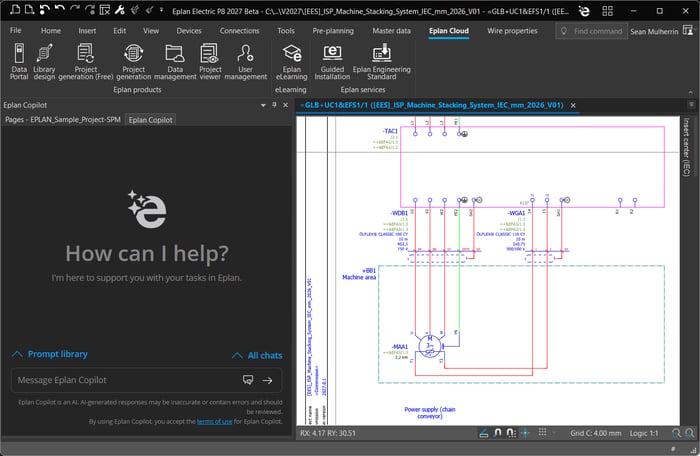The height and width of the screenshot is (456, 700).
Task: Open the Insert center (IEC) side panel
Action: [687, 146]
